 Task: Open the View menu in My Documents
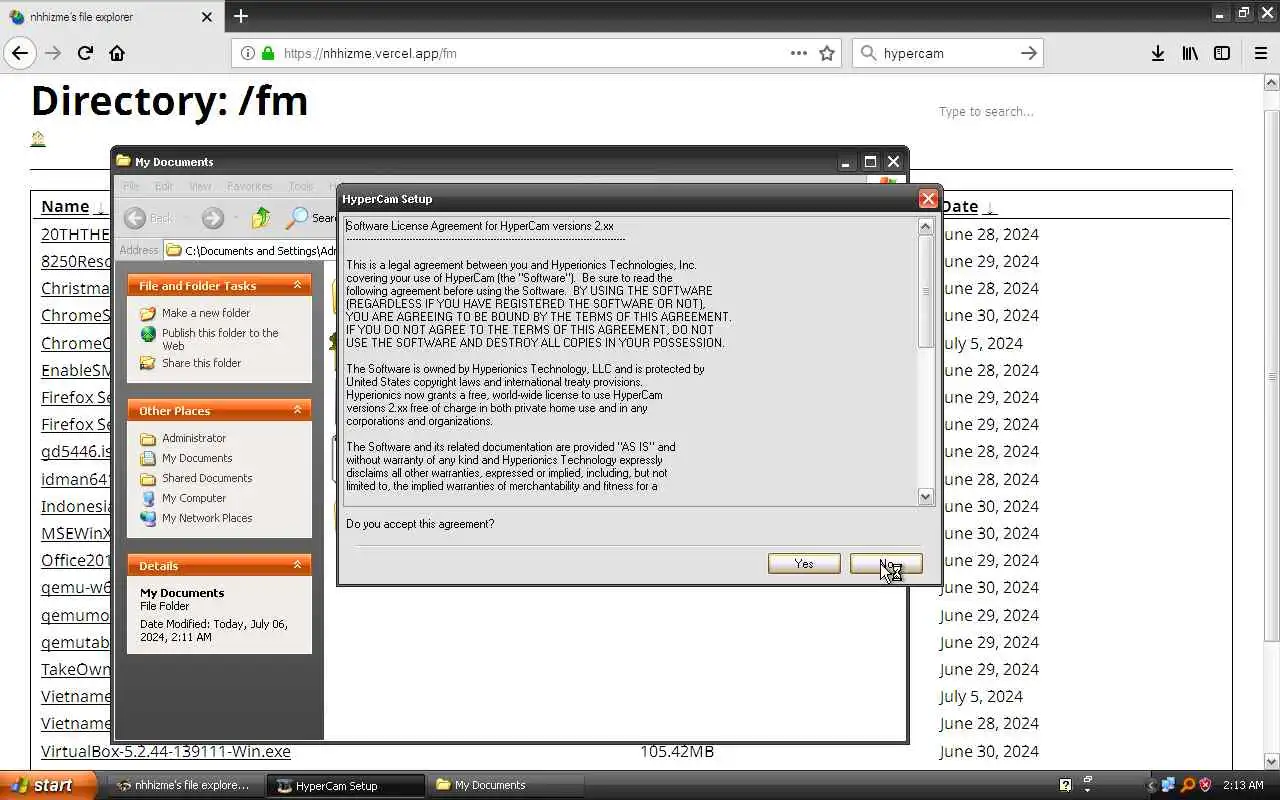click(200, 186)
